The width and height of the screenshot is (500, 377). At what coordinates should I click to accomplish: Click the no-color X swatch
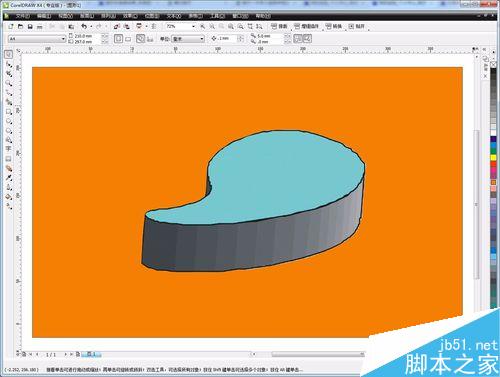493,64
